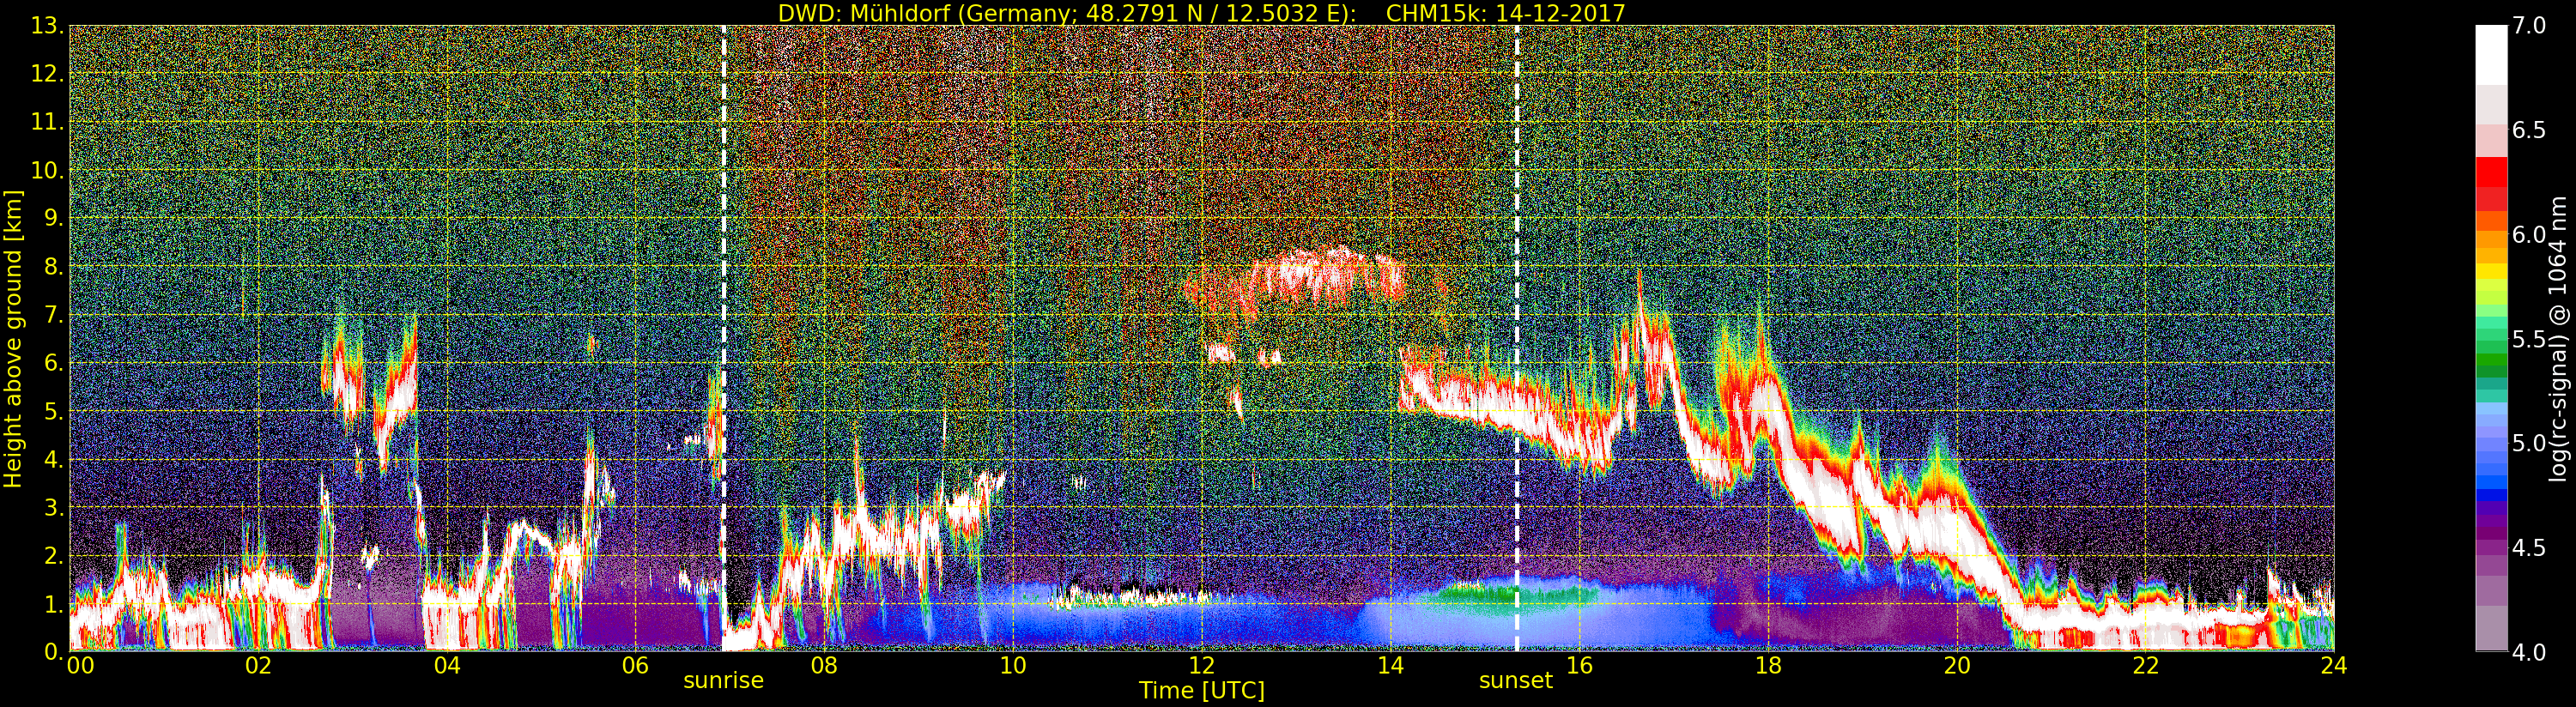Select the 'Height above ground [km]' axis label
This screenshot has height=707, width=2576.
click(x=13, y=339)
